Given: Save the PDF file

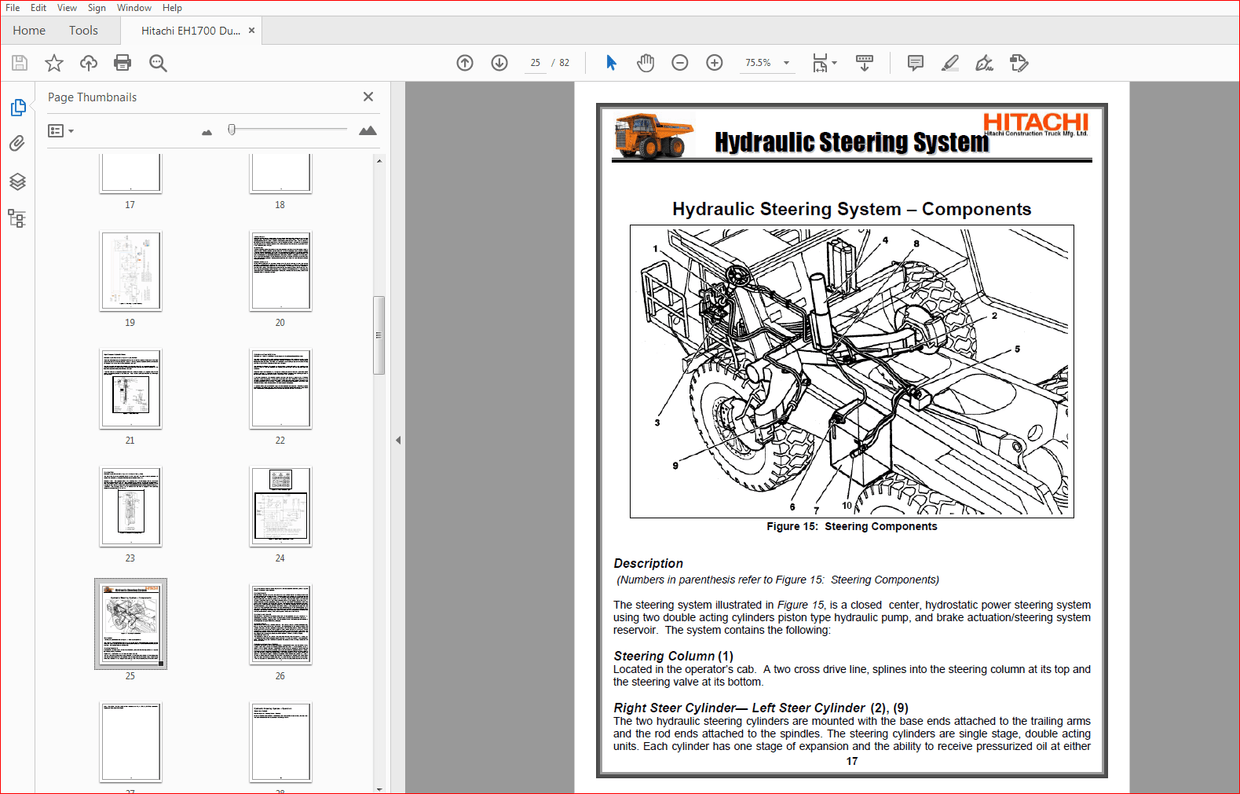Looking at the screenshot, I should click(x=19, y=62).
